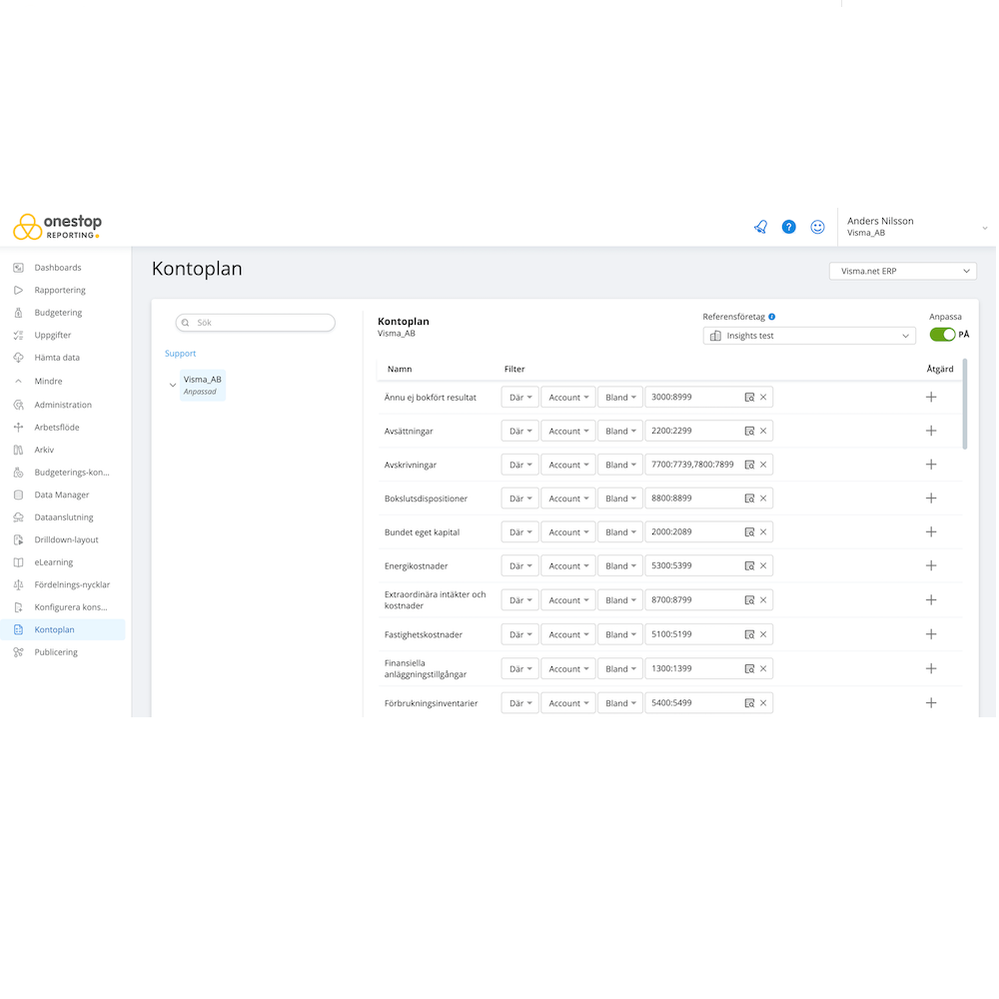Click the smiley feedback icon

[817, 227]
